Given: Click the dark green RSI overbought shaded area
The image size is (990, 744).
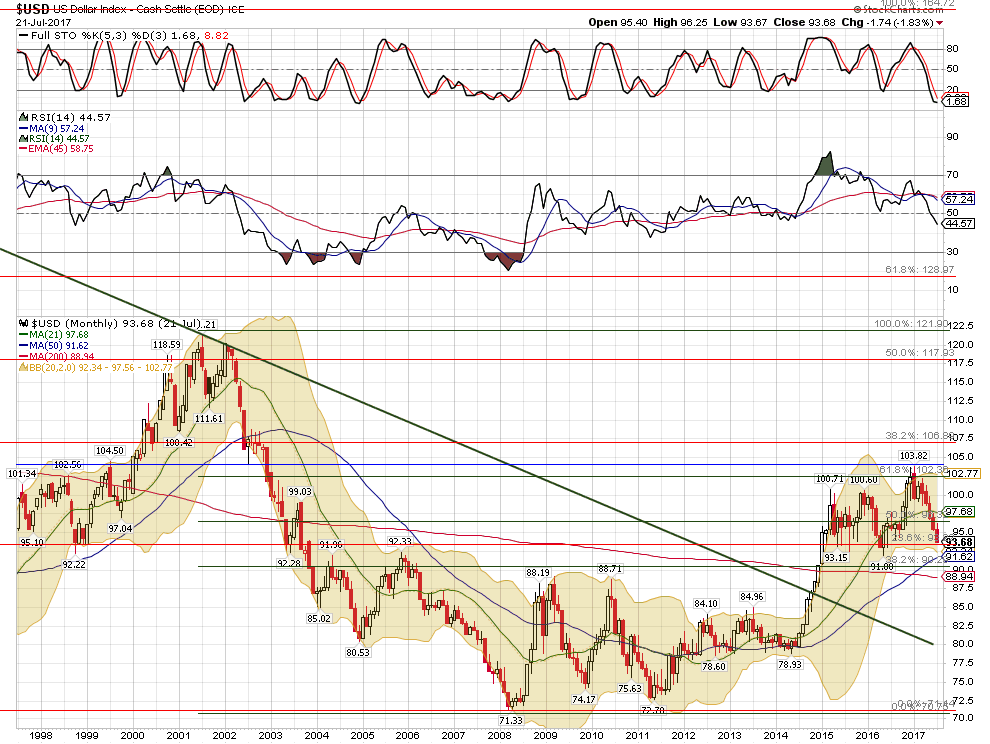Looking at the screenshot, I should [x=823, y=166].
